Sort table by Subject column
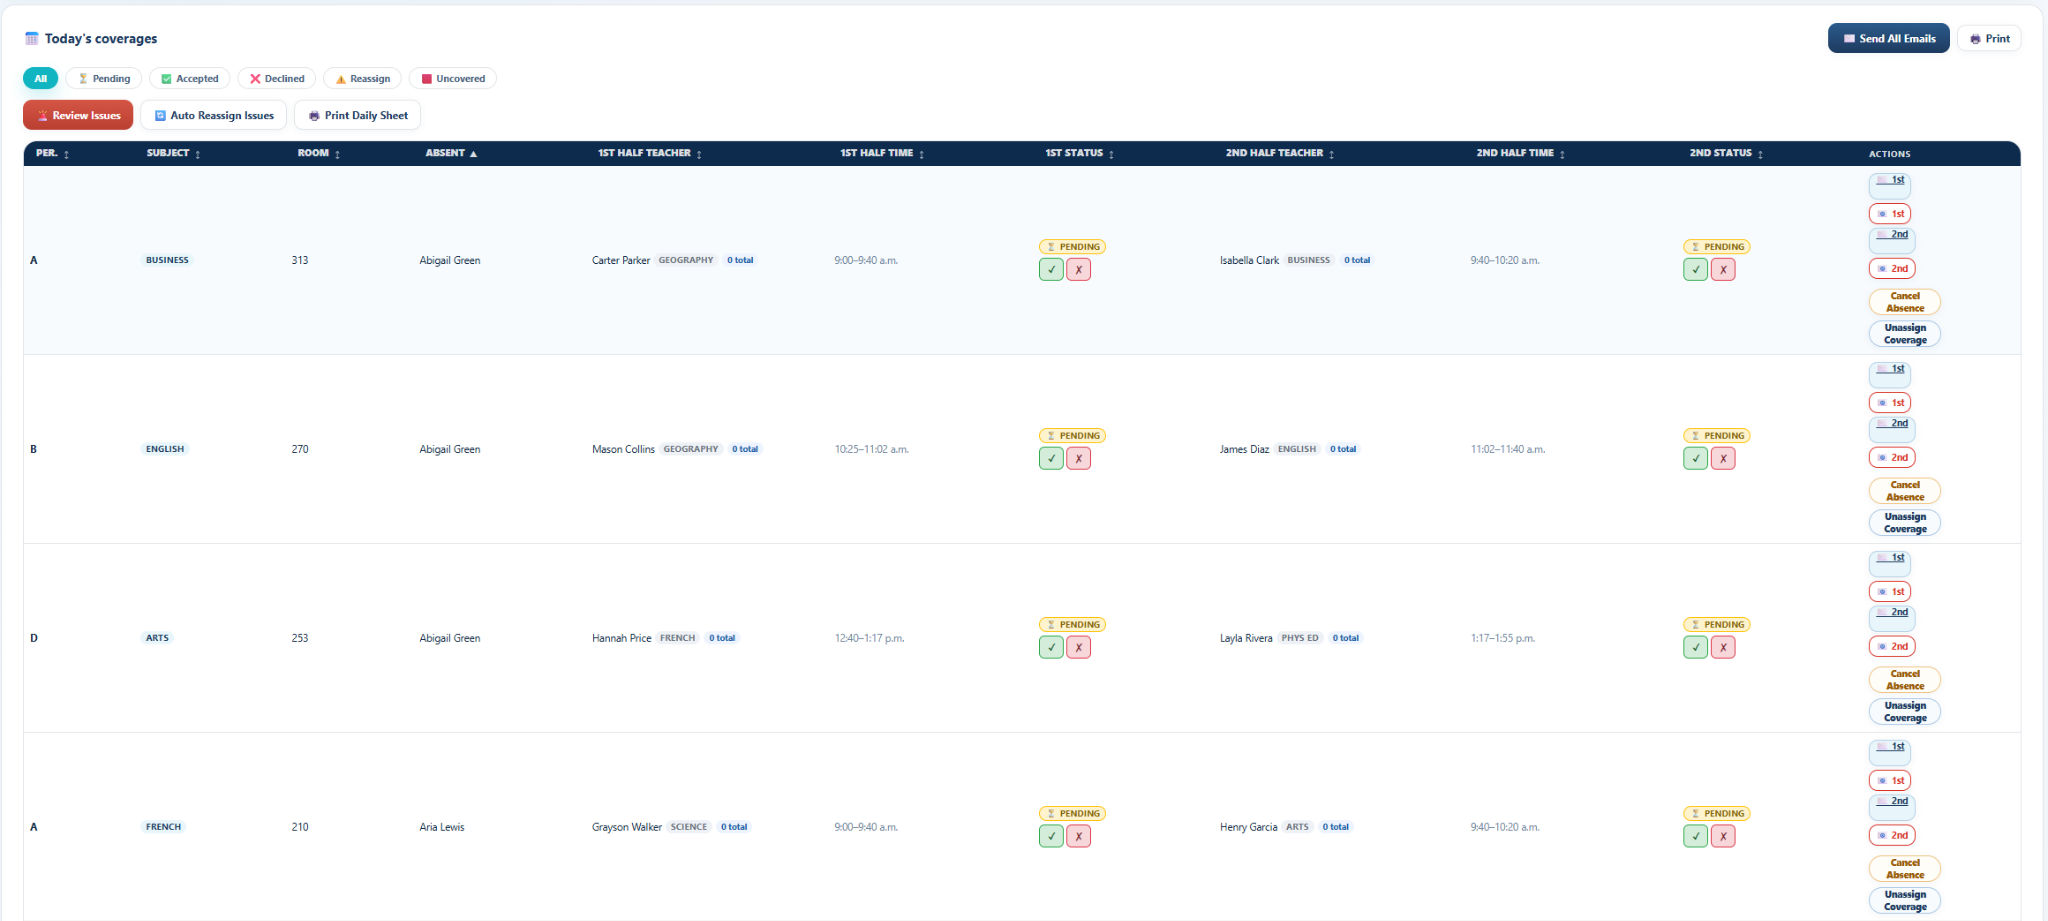 click(x=174, y=153)
